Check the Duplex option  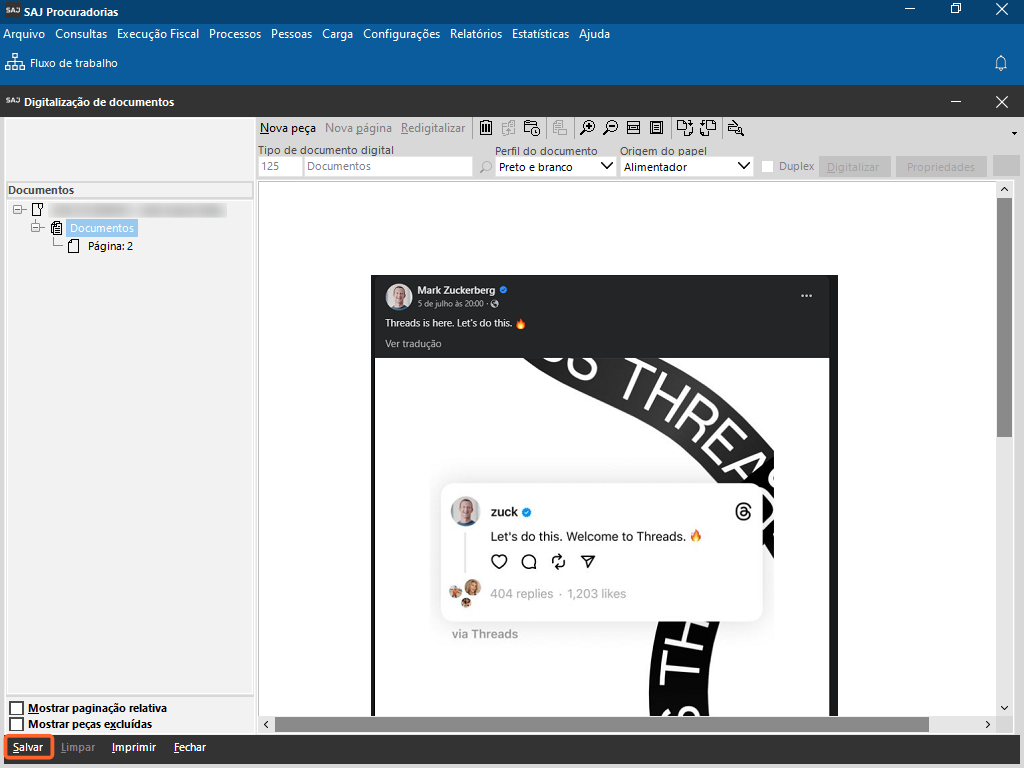pyautogui.click(x=768, y=167)
